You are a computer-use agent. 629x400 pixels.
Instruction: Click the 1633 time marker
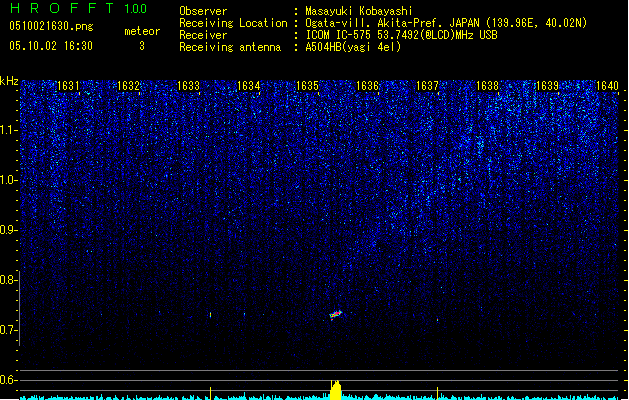pos(188,86)
